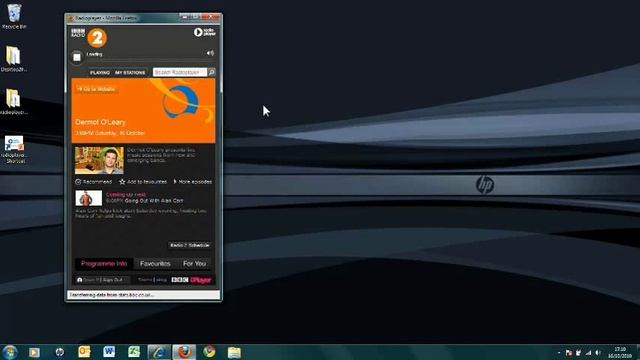Open Windows Explorer from the taskbar
The height and width of the screenshot is (360, 640).
tap(234, 352)
